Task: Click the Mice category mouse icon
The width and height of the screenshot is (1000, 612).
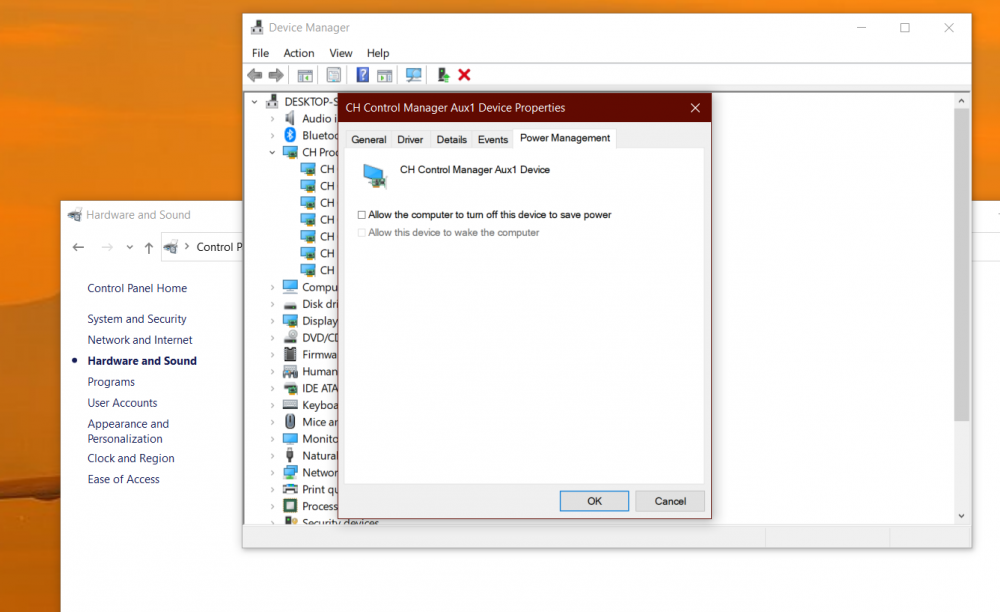Action: click(290, 422)
